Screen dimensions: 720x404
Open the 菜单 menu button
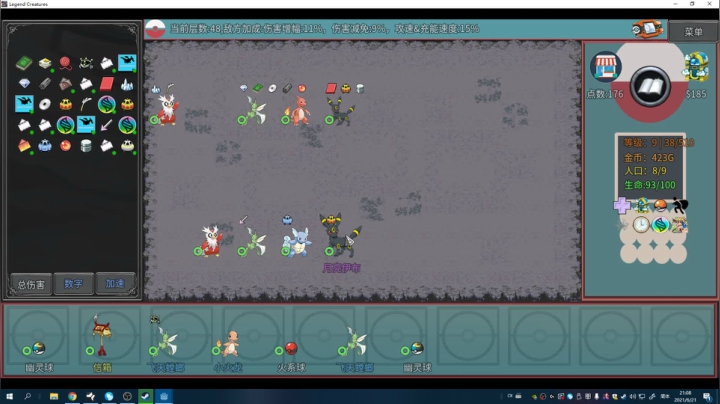click(x=693, y=32)
